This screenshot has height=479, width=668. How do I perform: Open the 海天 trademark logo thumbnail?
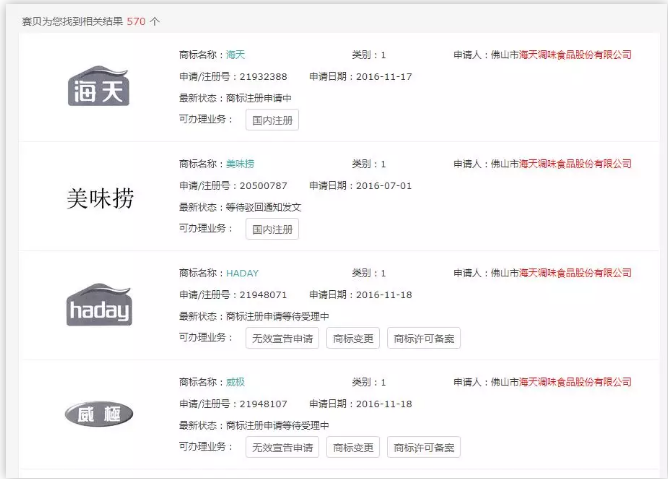pos(99,87)
